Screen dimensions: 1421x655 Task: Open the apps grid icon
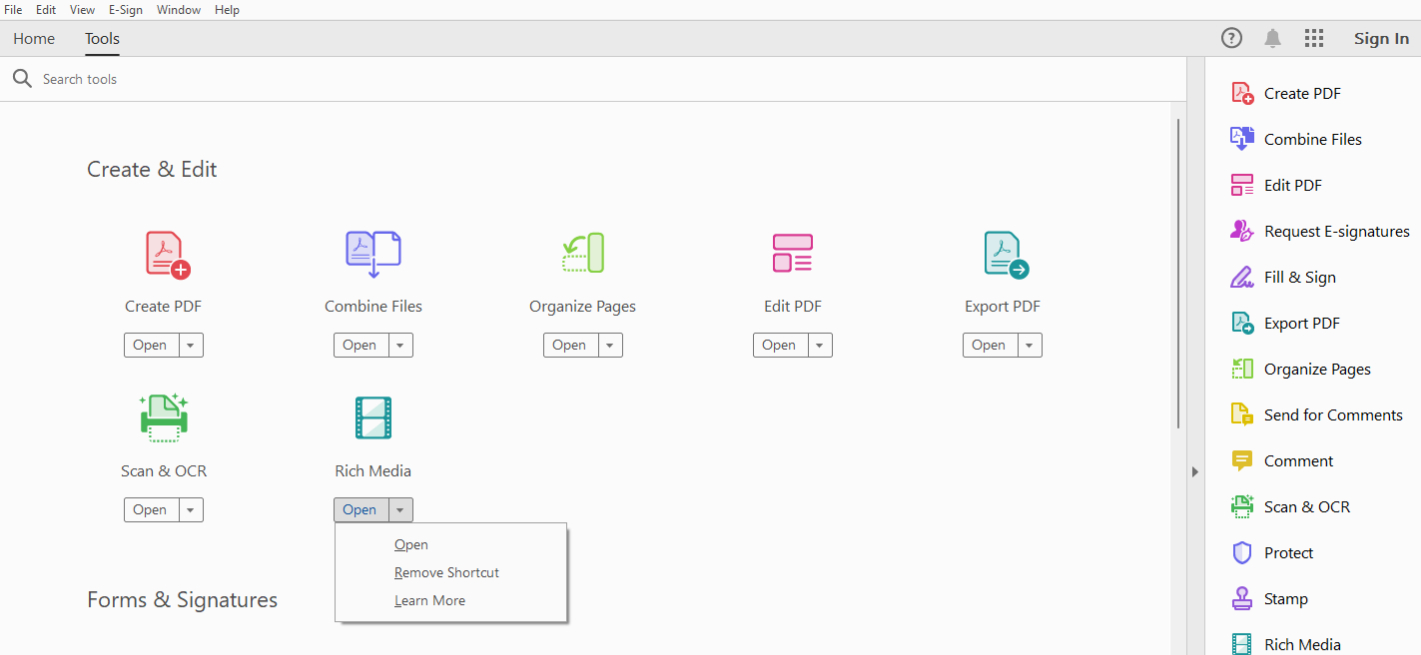1314,39
